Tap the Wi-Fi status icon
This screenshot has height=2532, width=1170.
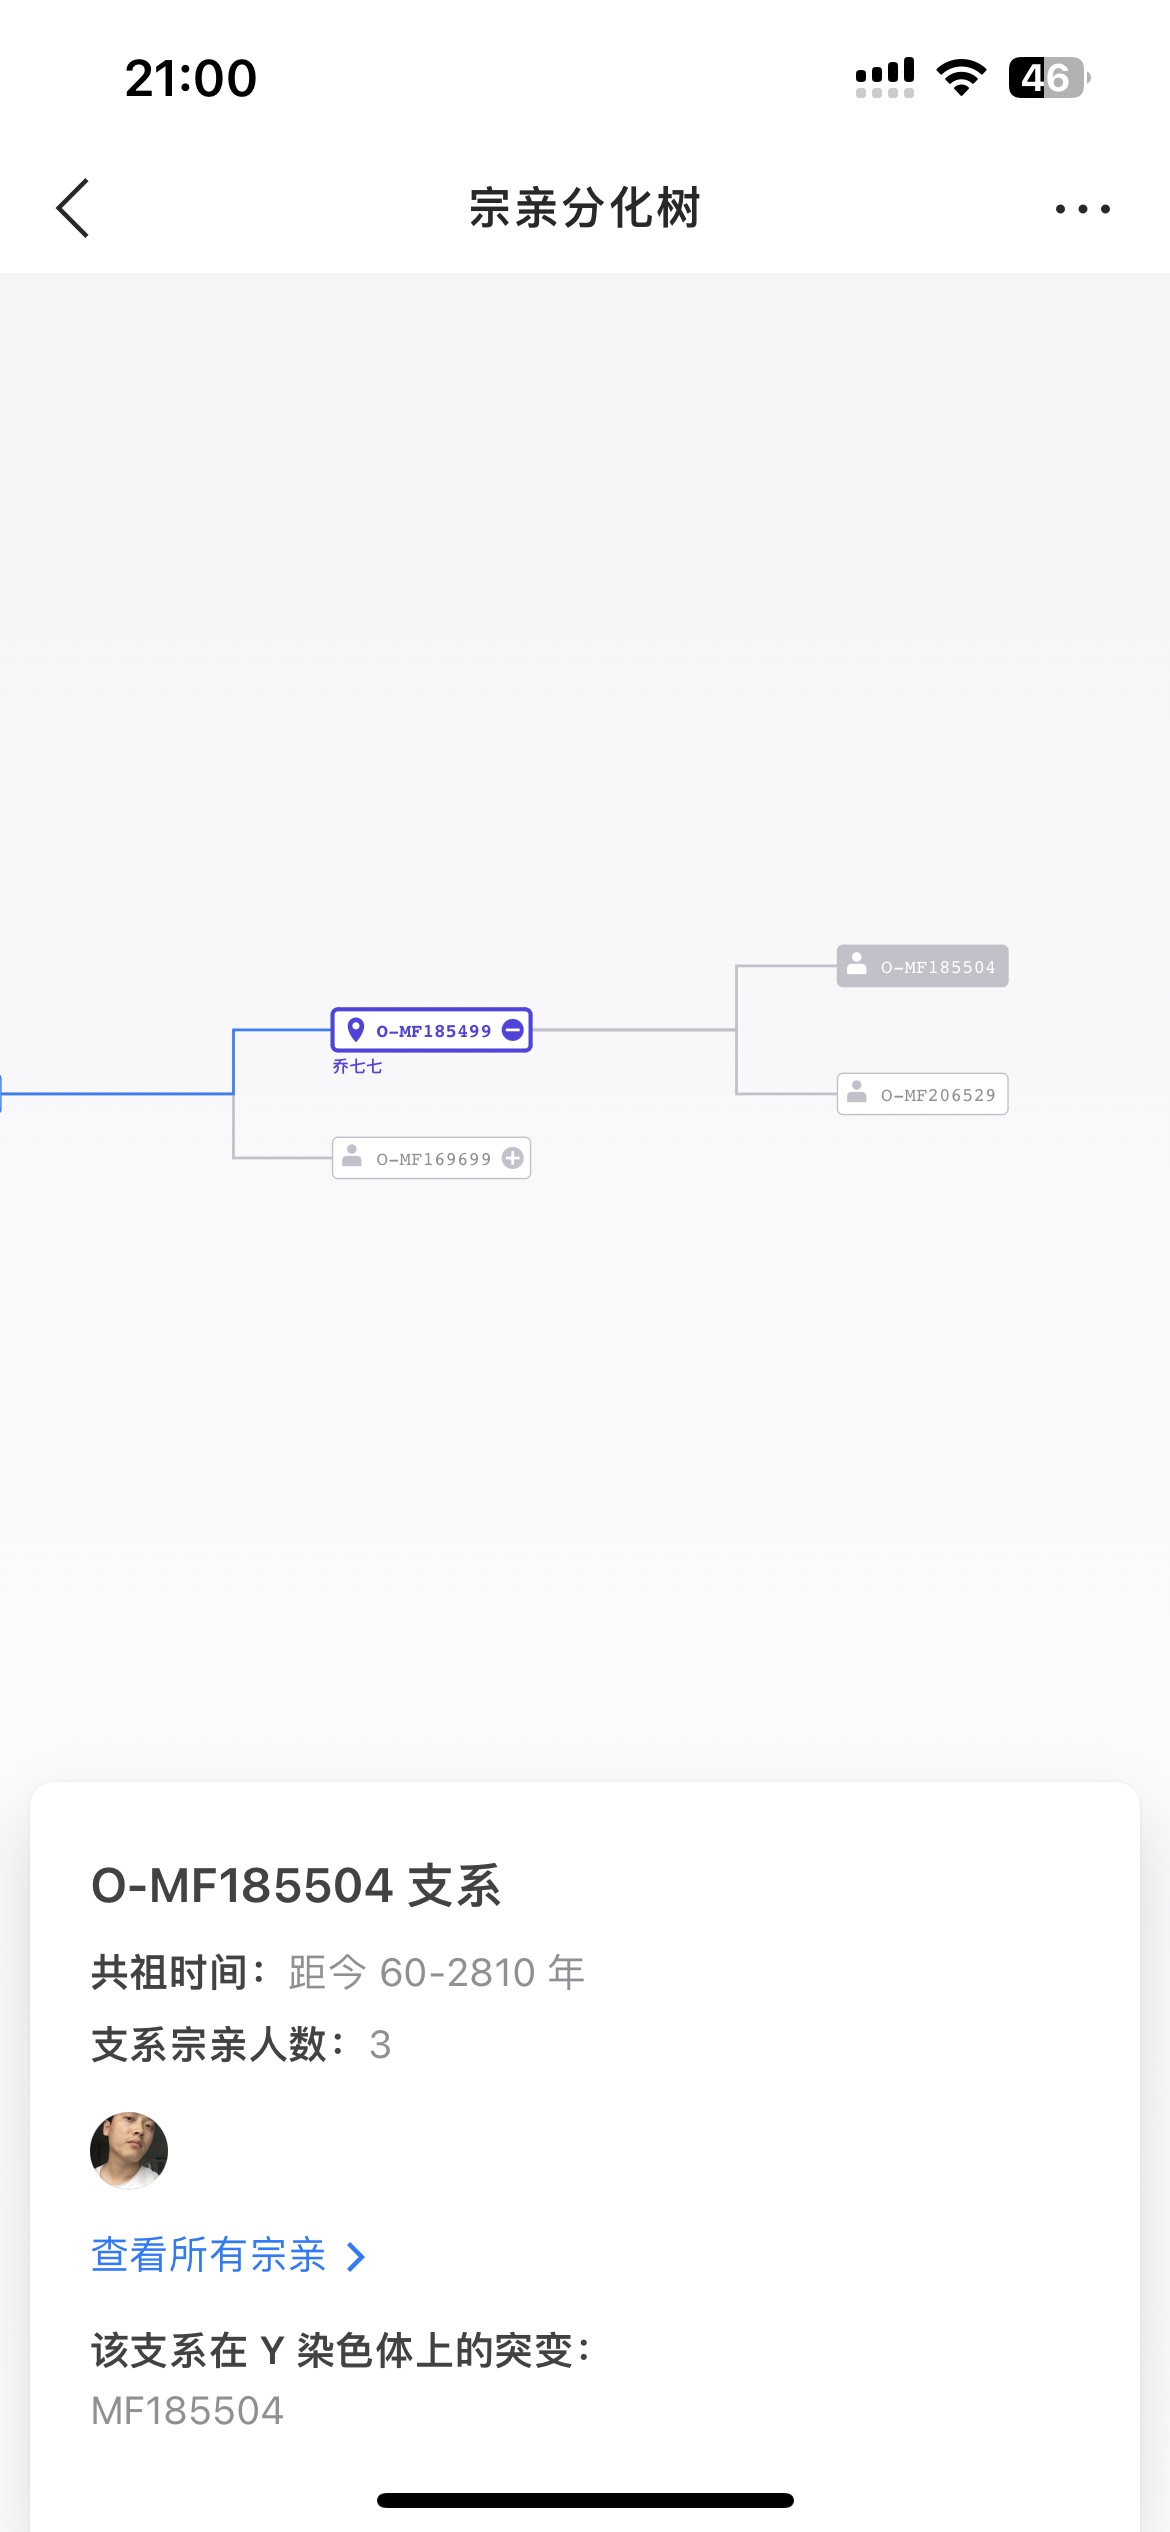[x=961, y=78]
